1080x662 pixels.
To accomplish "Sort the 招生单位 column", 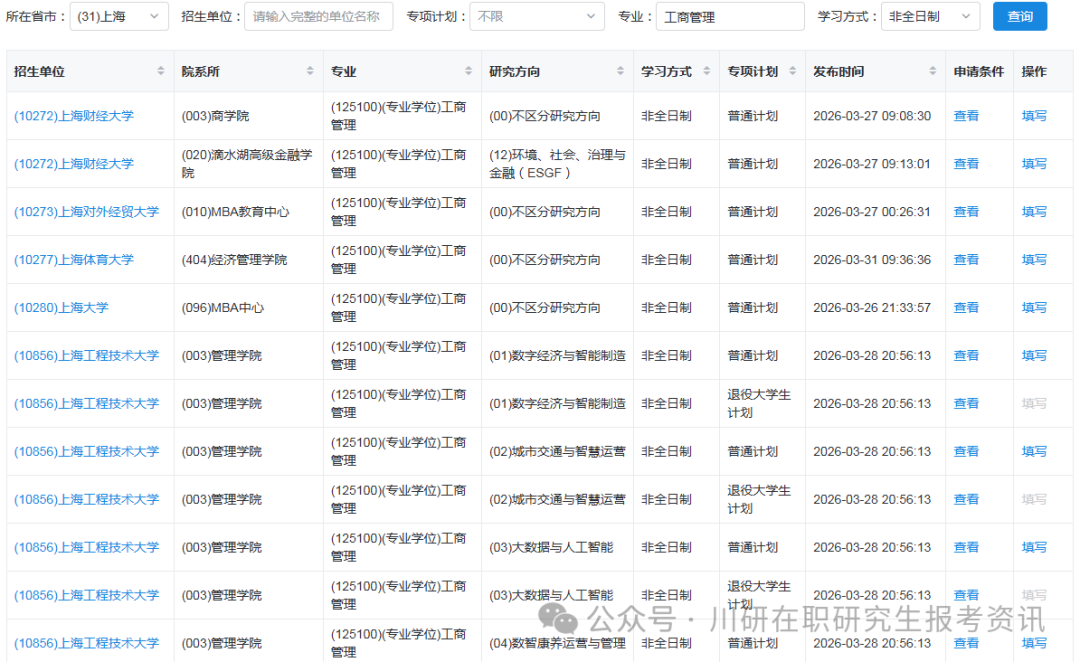I will point(159,71).
